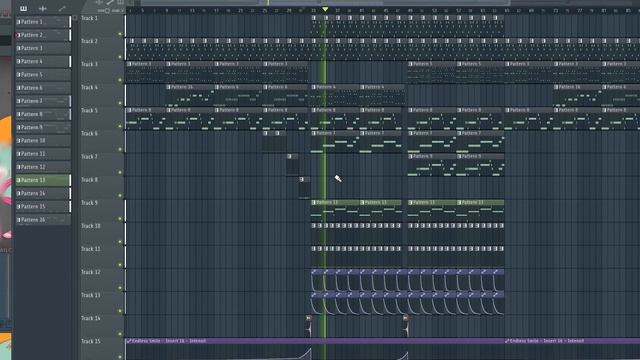Select Pattern 2 in the picker
The image size is (640, 360).
(43, 35)
